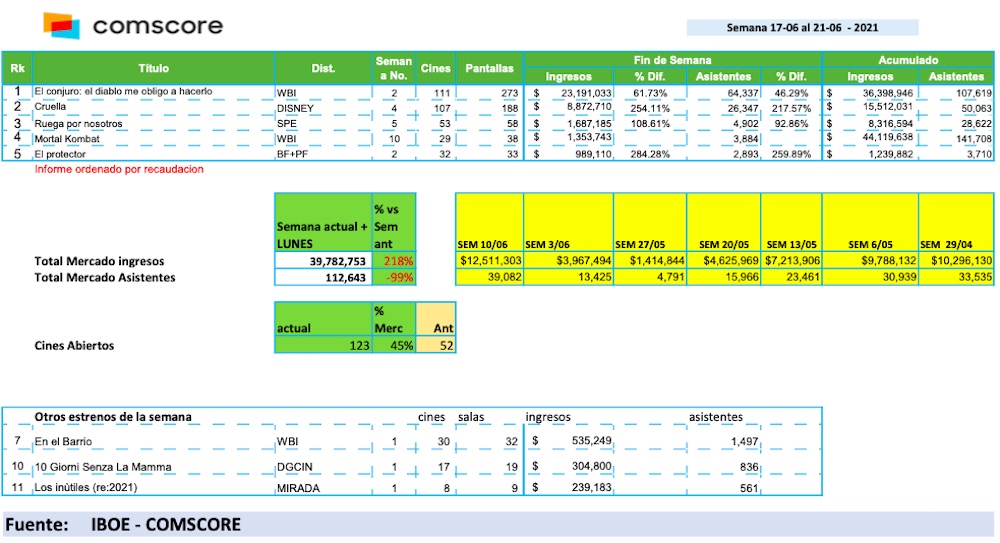
Task: Click the 'Pantallas' column header
Action: pyautogui.click(x=489, y=68)
